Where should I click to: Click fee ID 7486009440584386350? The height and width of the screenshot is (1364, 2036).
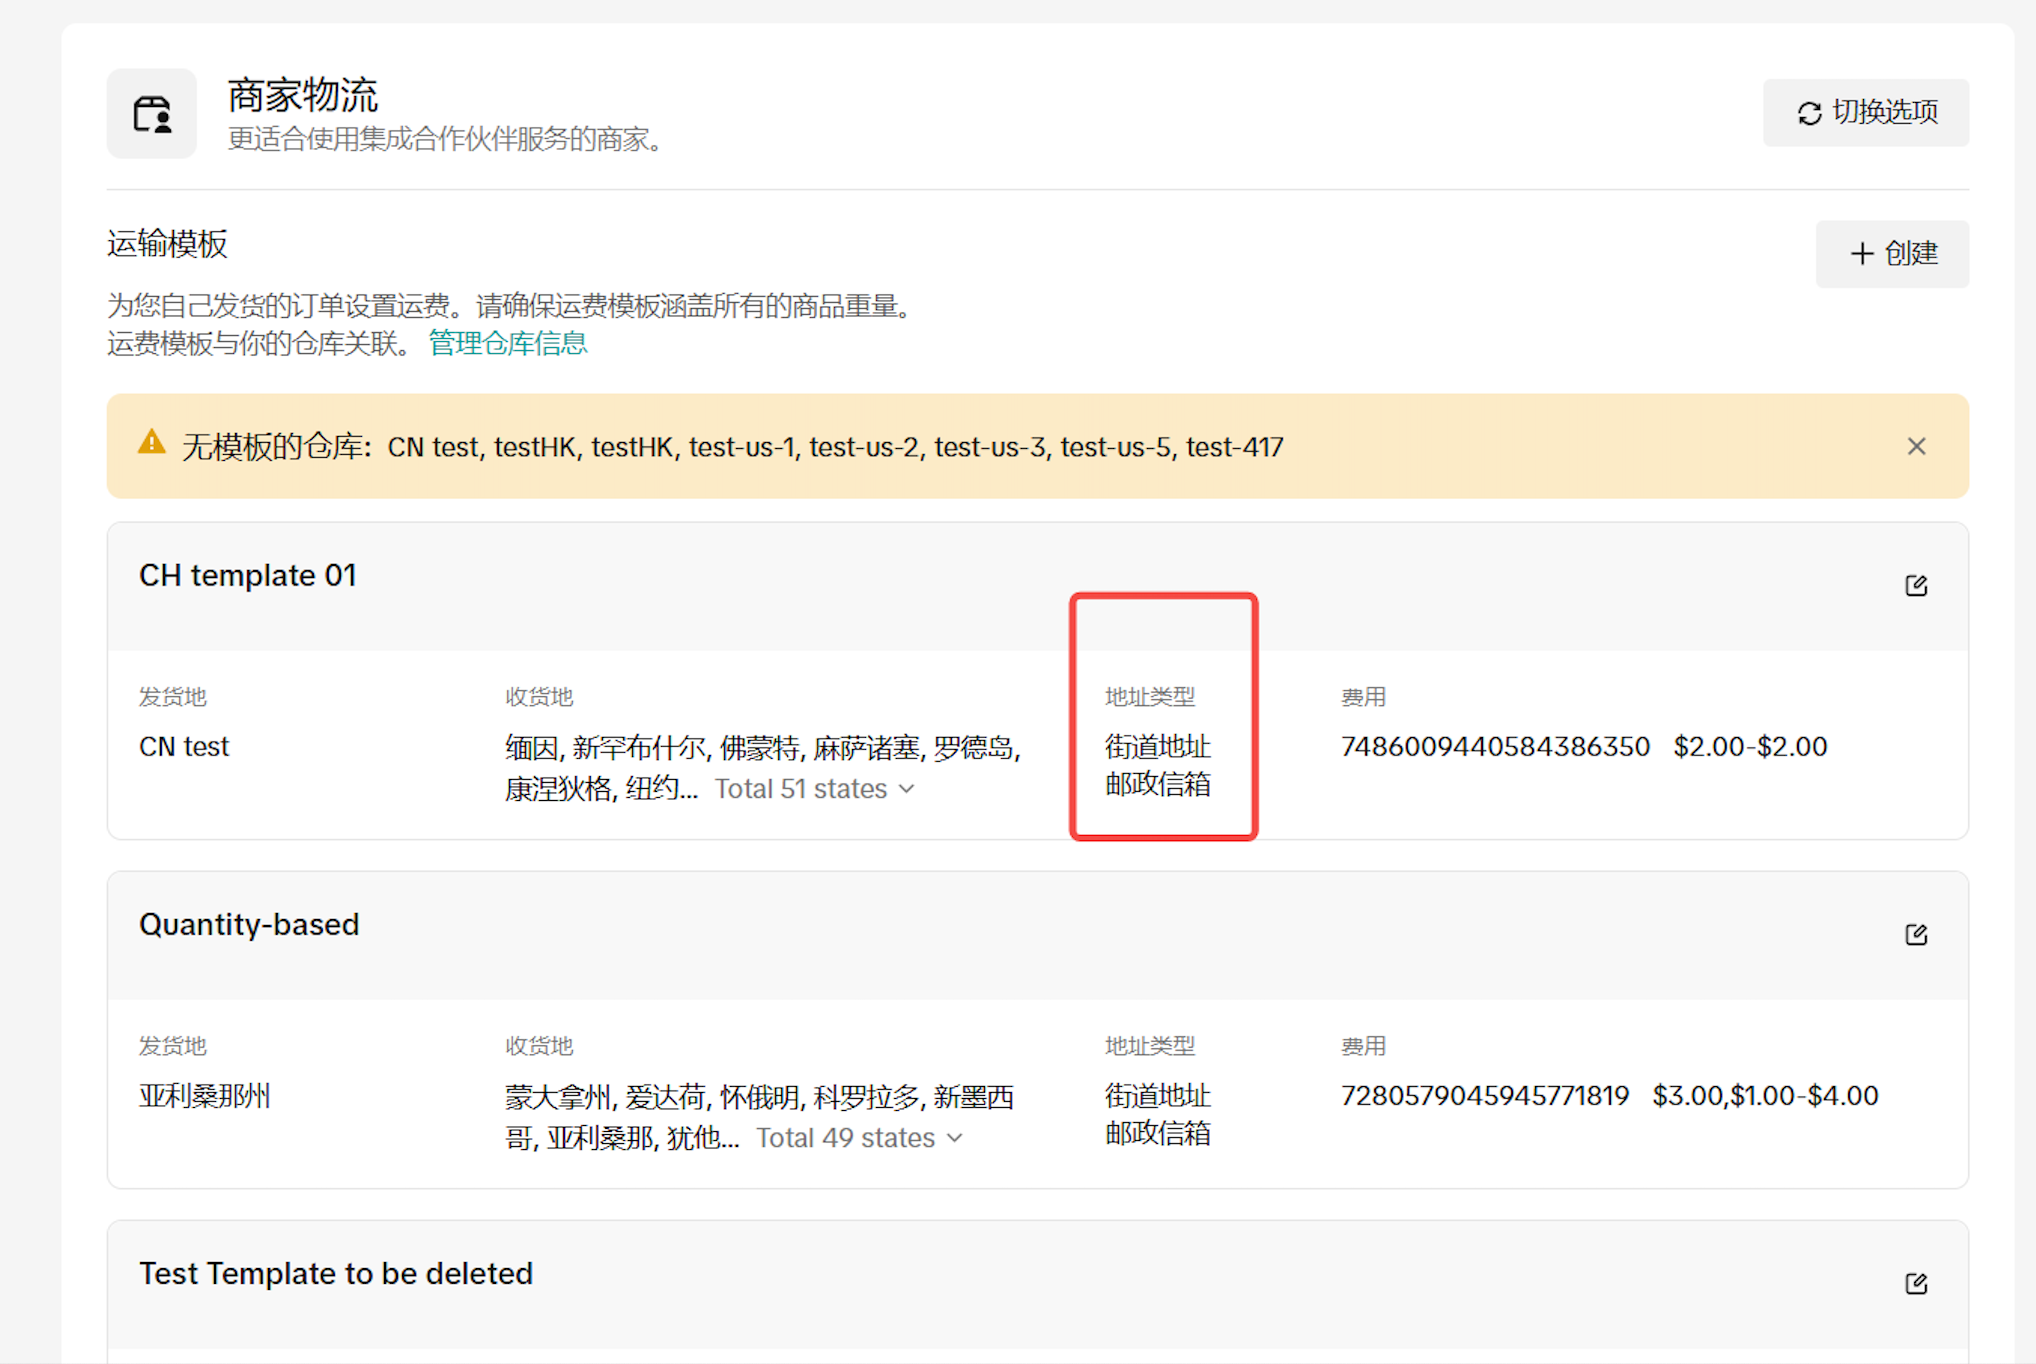point(1494,747)
